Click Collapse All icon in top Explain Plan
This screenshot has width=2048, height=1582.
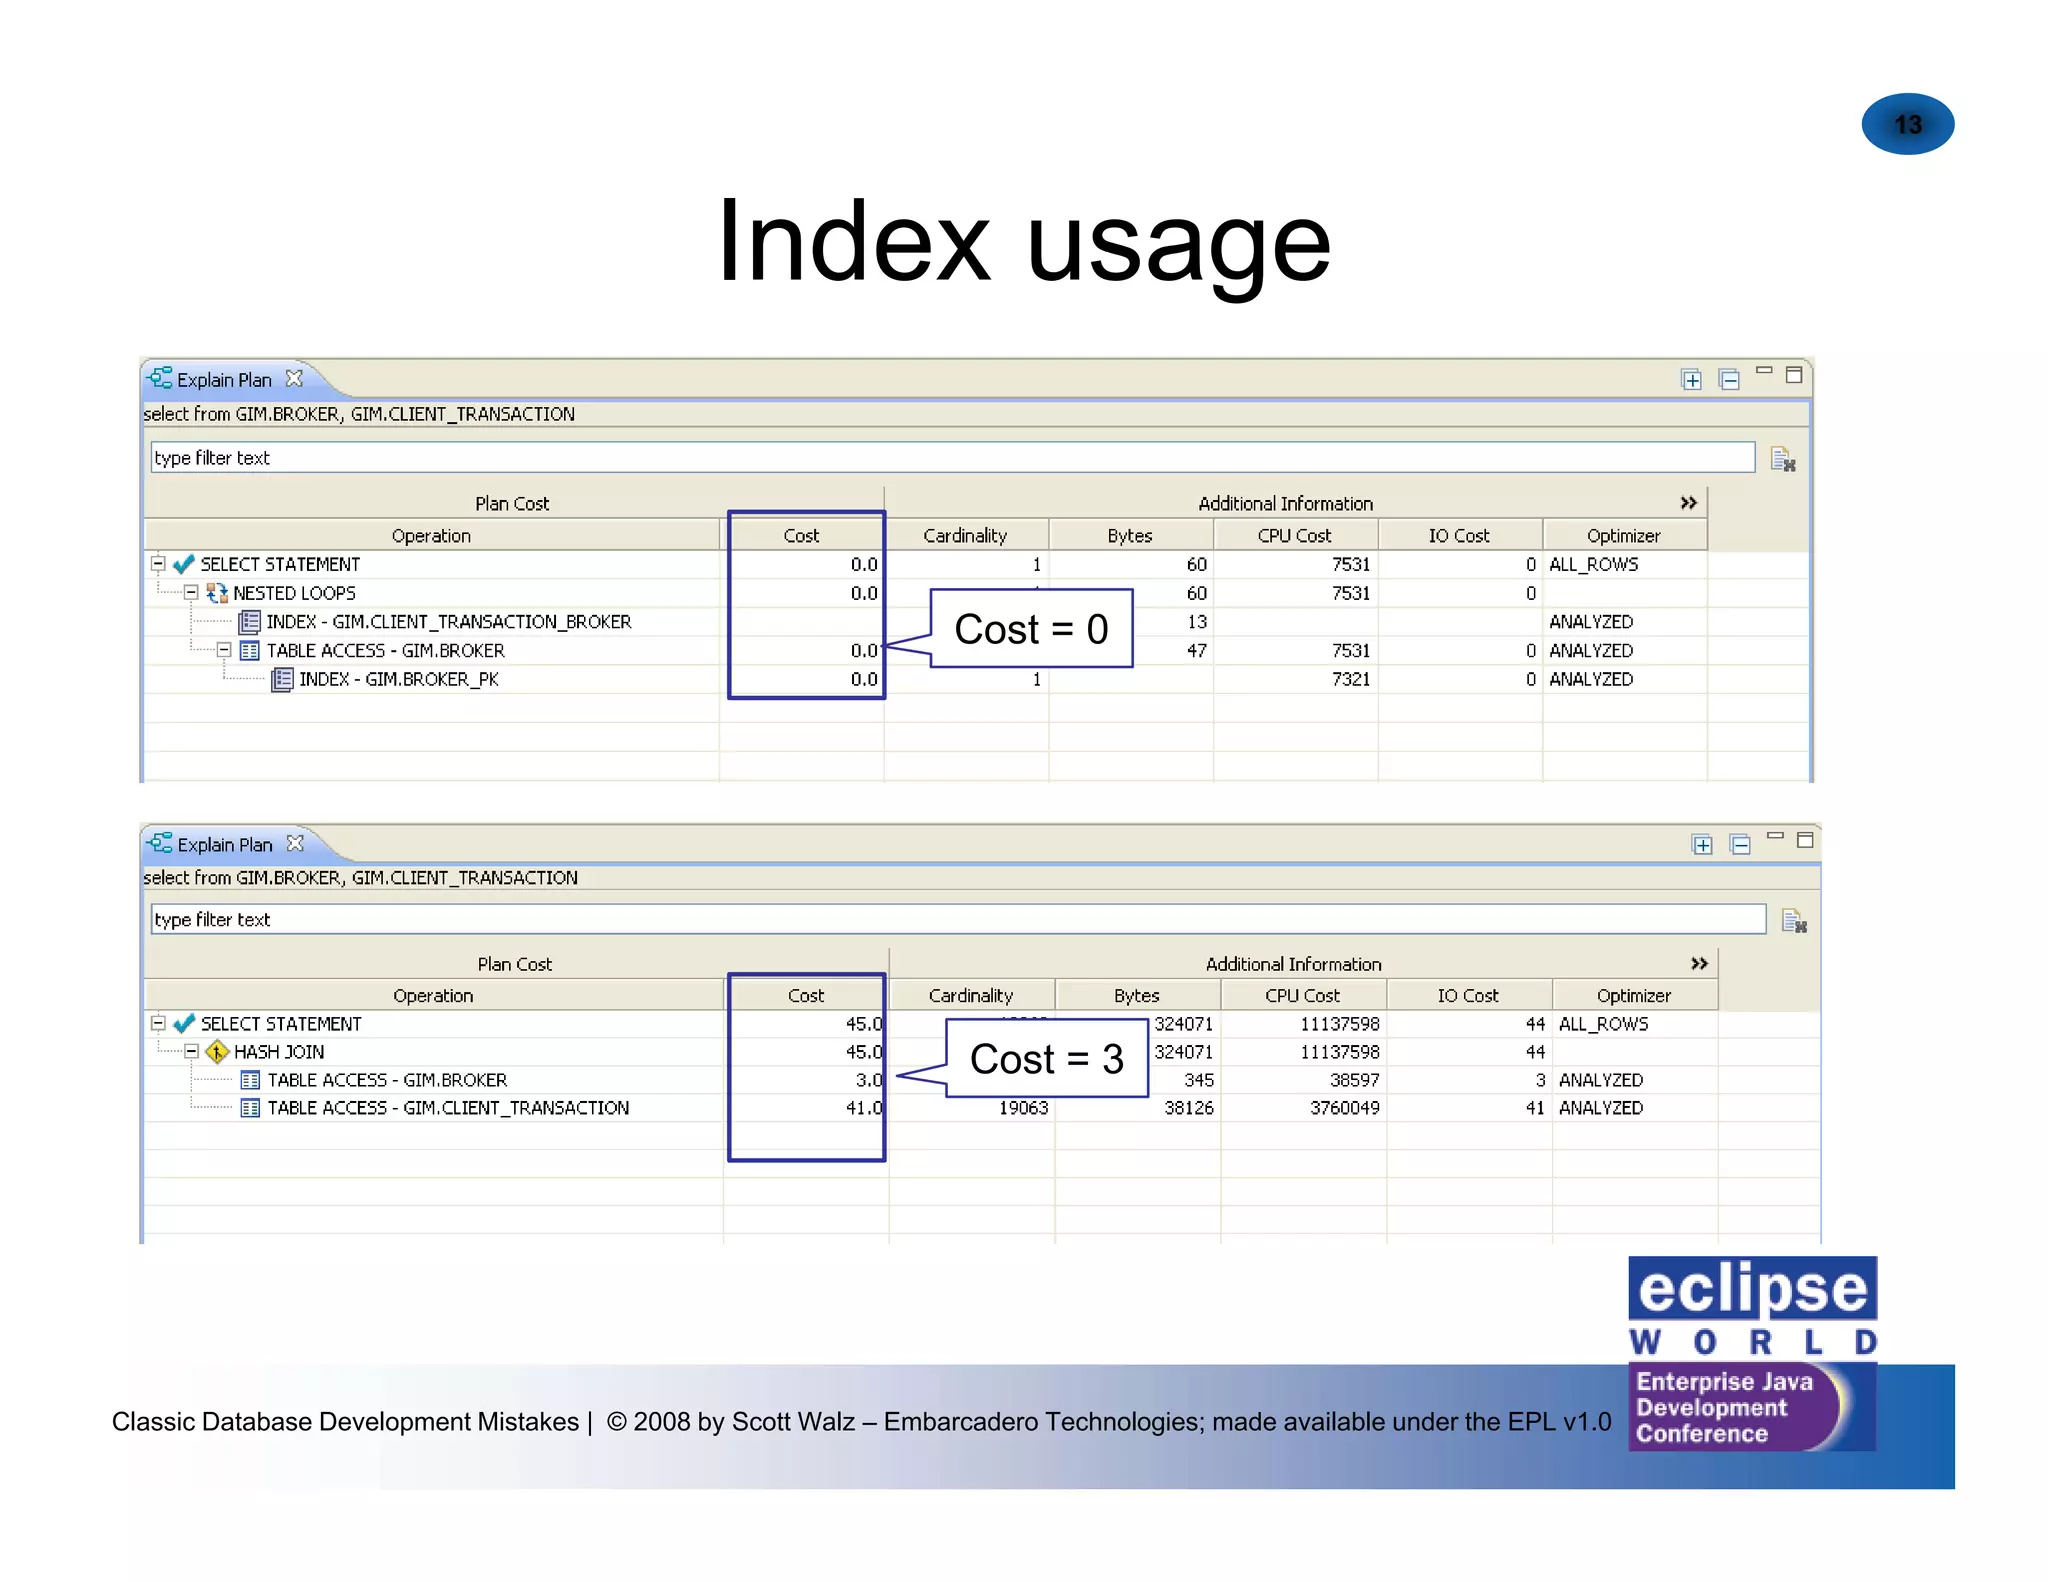click(1729, 380)
